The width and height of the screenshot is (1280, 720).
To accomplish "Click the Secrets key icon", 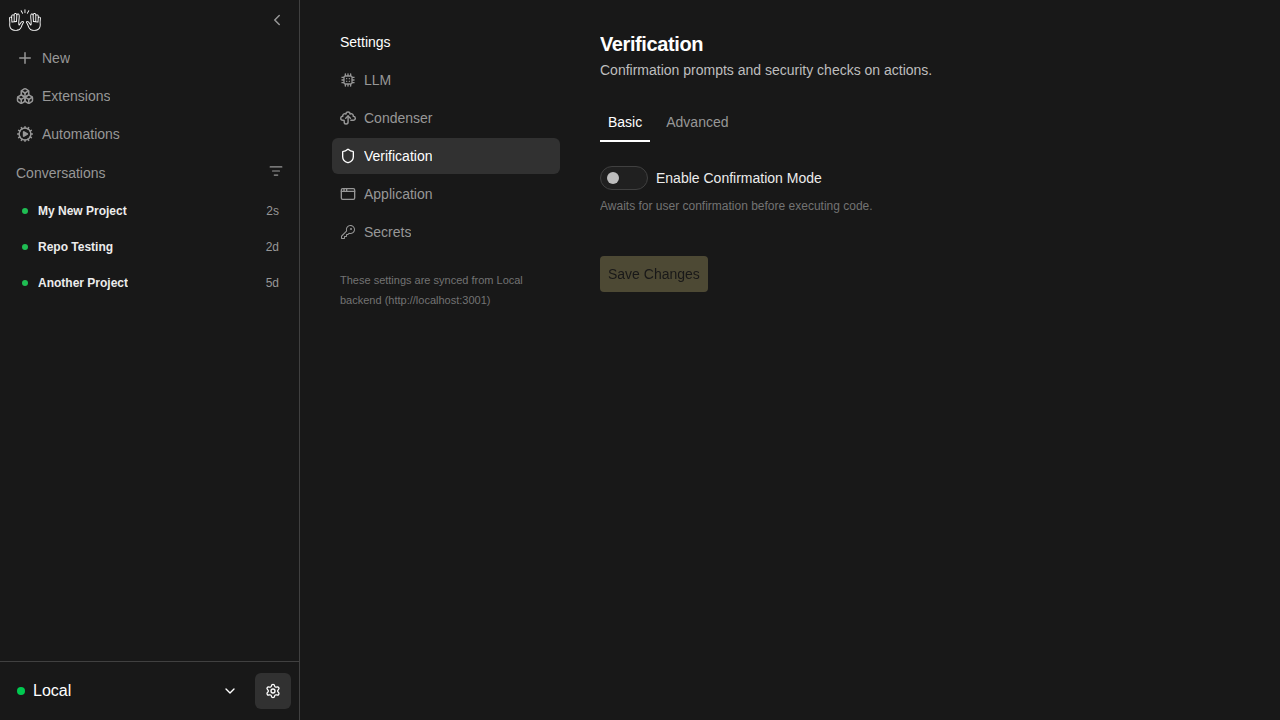I will click(348, 232).
